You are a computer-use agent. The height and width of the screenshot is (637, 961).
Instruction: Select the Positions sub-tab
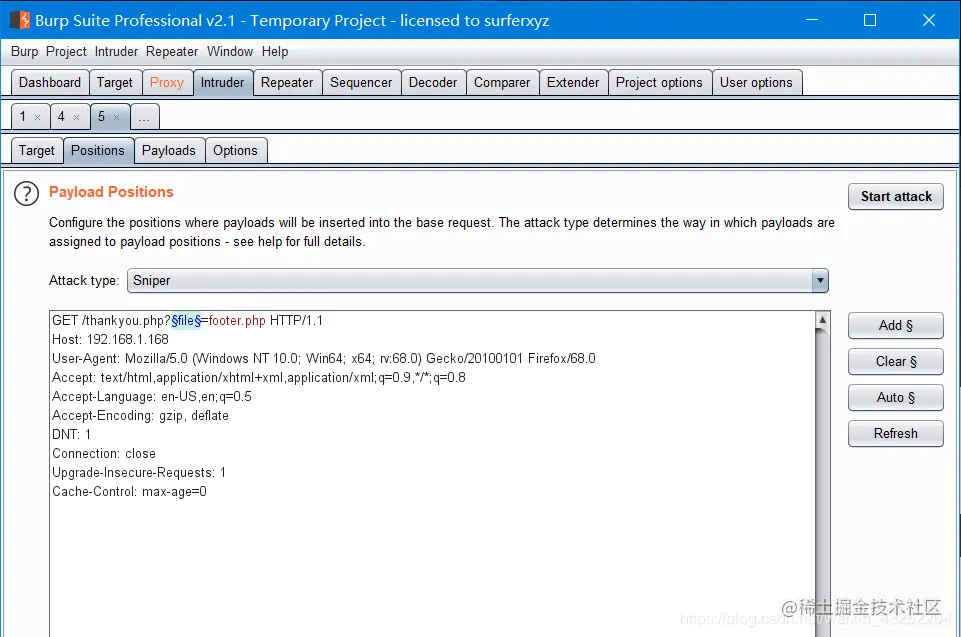[98, 151]
